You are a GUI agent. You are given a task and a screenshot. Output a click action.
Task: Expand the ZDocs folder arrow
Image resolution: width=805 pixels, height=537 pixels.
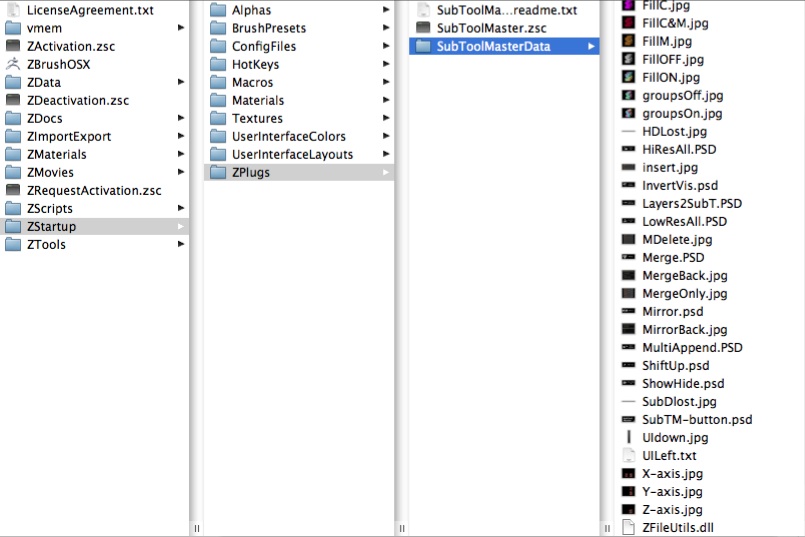181,118
